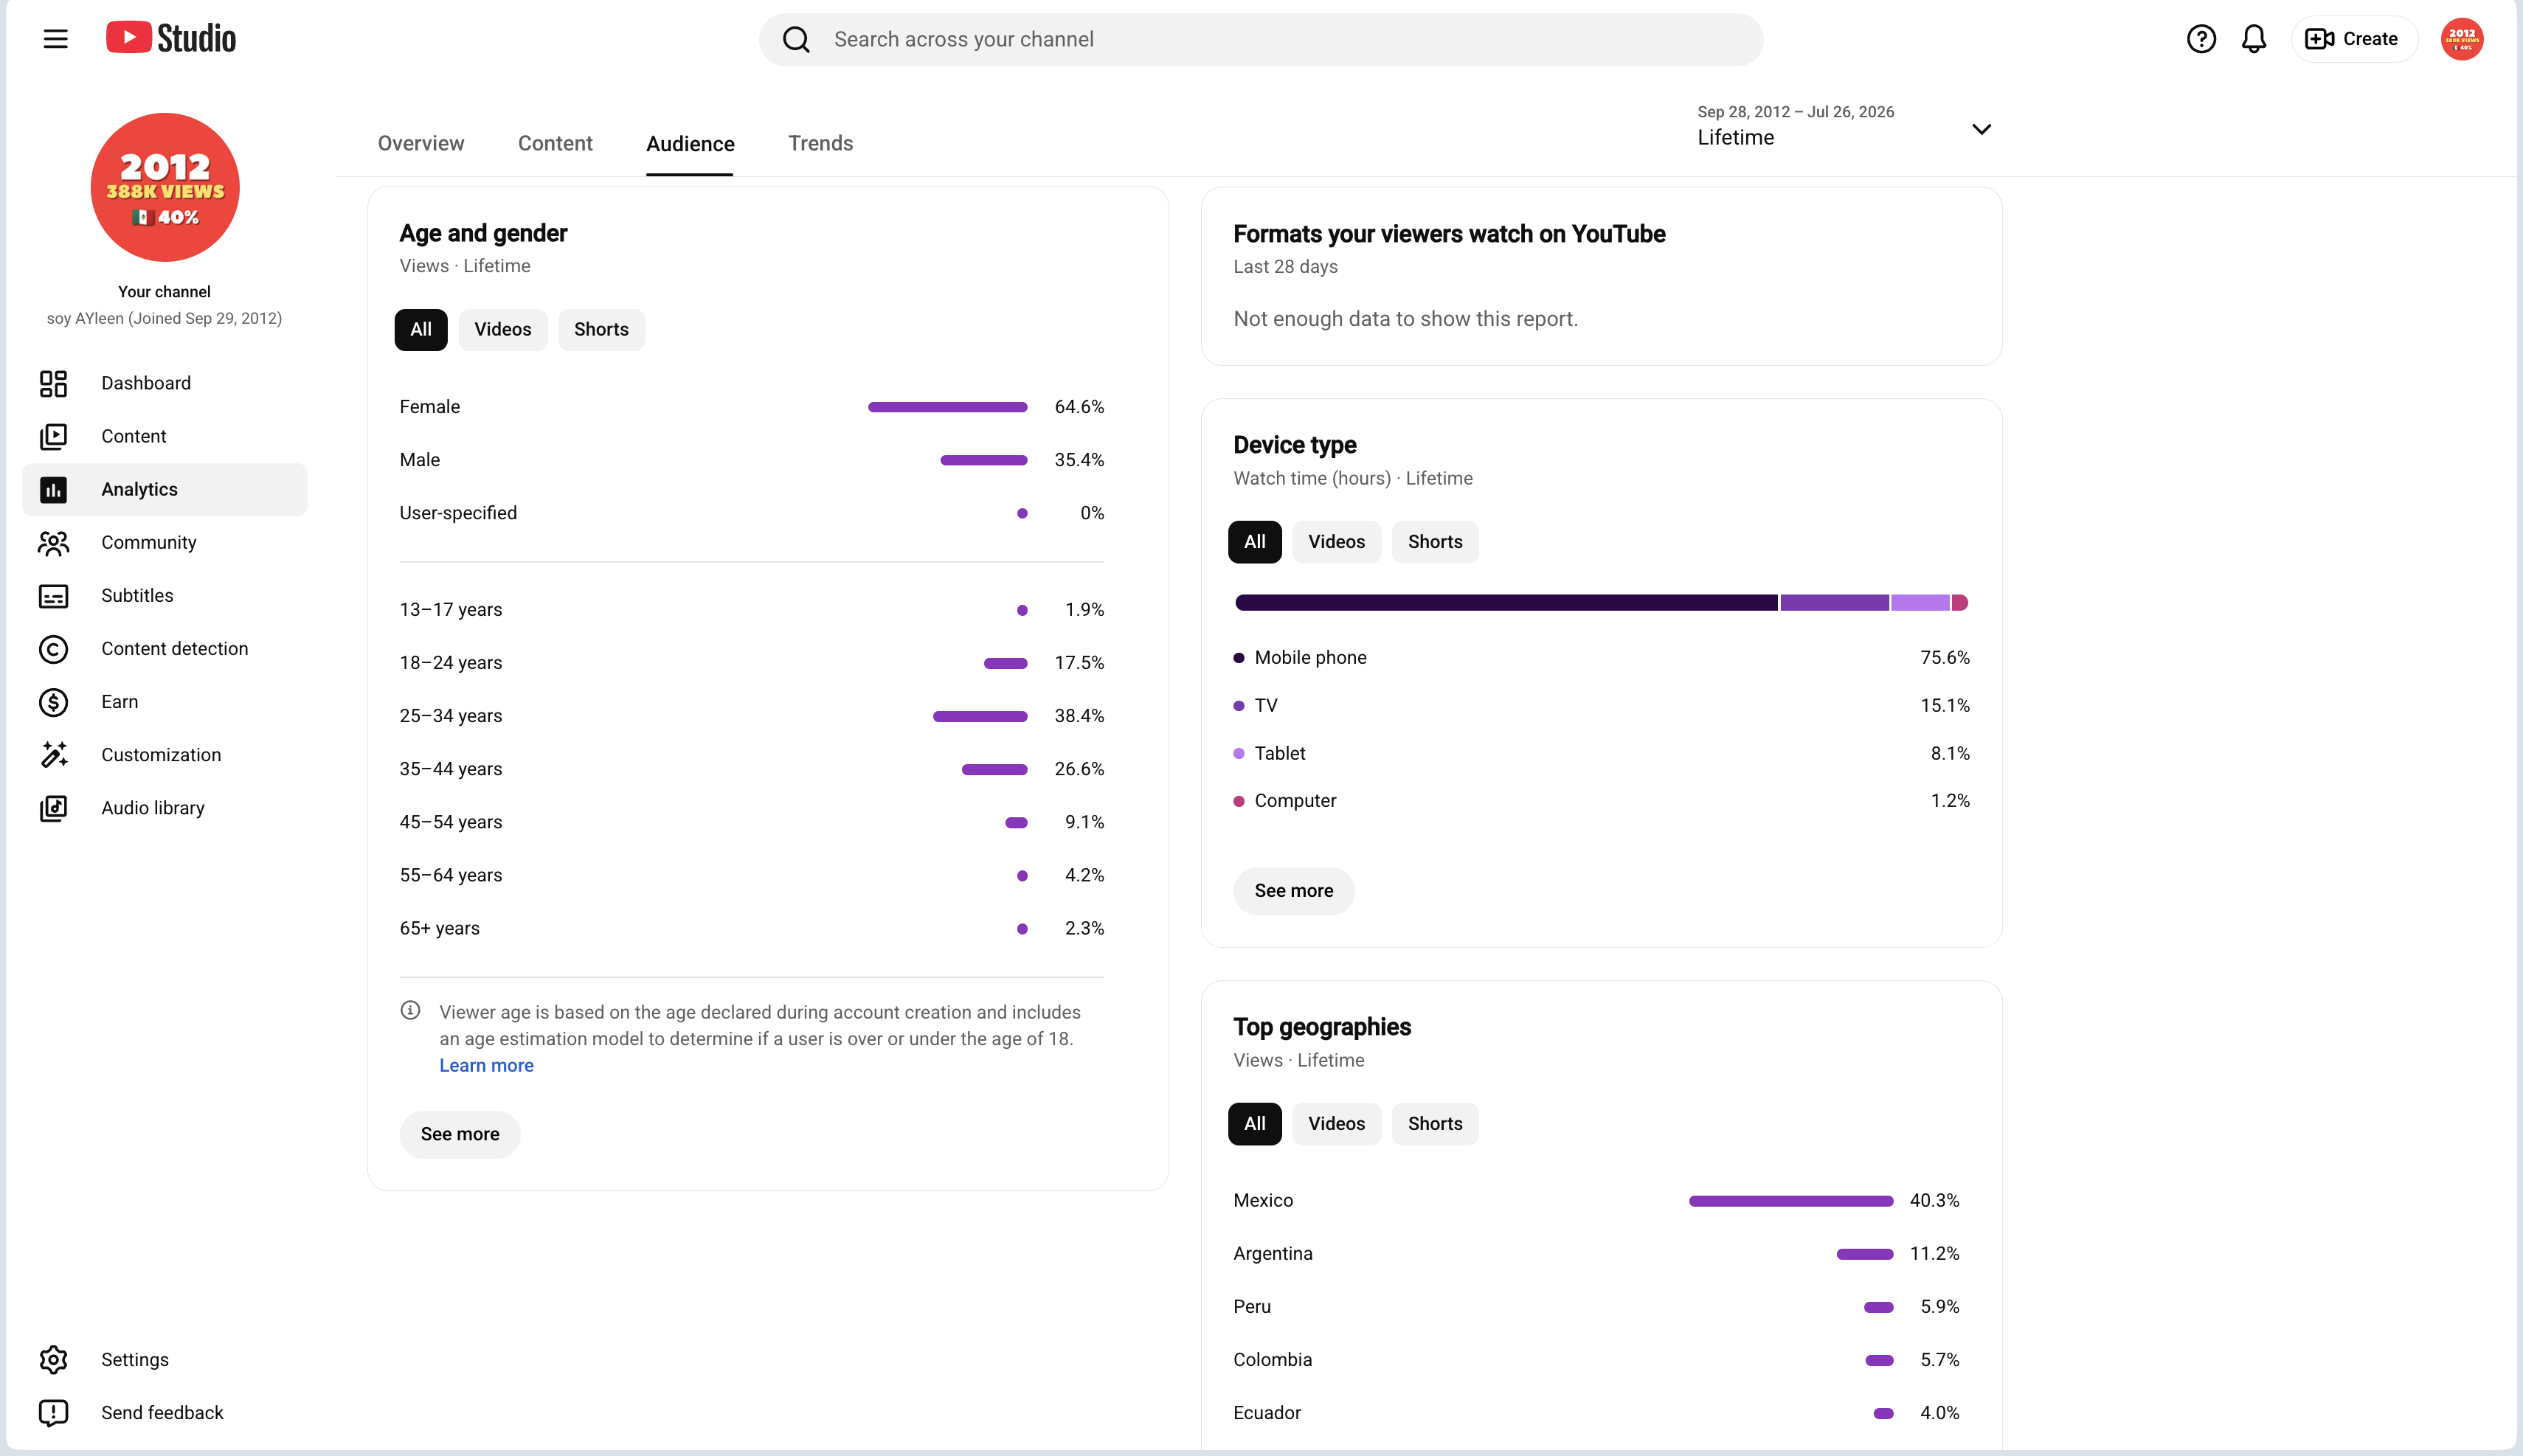The width and height of the screenshot is (2523, 1456).
Task: Click the Community people icon
Action: tap(53, 542)
